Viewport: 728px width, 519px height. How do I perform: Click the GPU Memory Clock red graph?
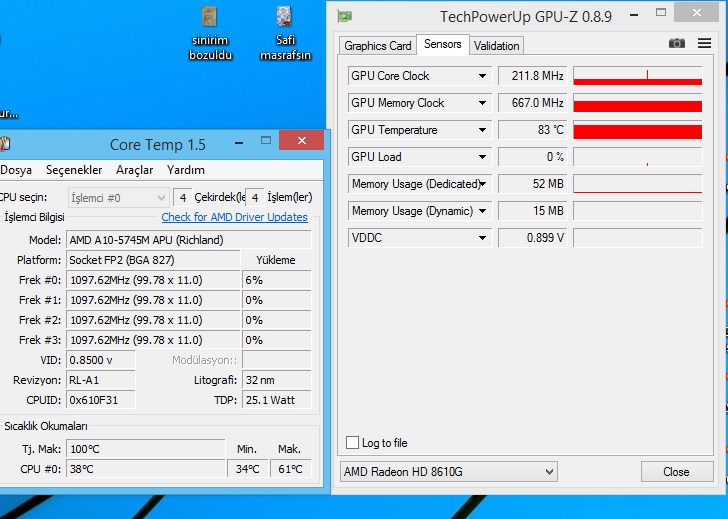pyautogui.click(x=637, y=104)
